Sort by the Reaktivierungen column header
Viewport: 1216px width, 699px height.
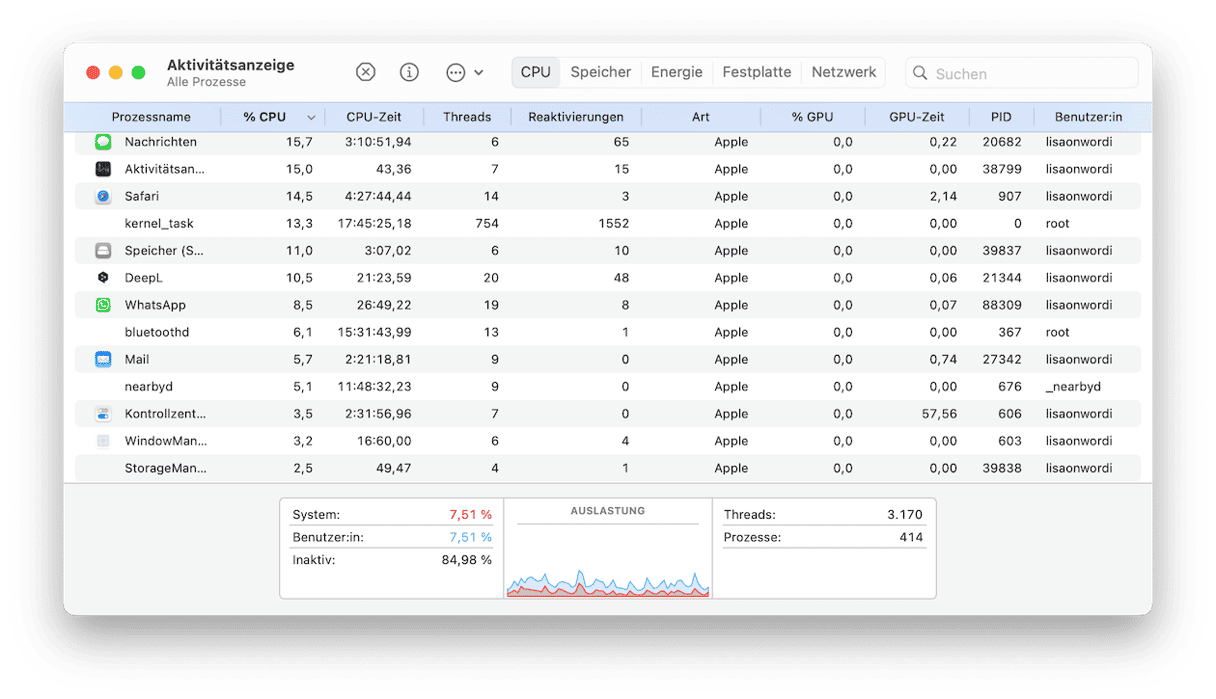[x=576, y=117]
